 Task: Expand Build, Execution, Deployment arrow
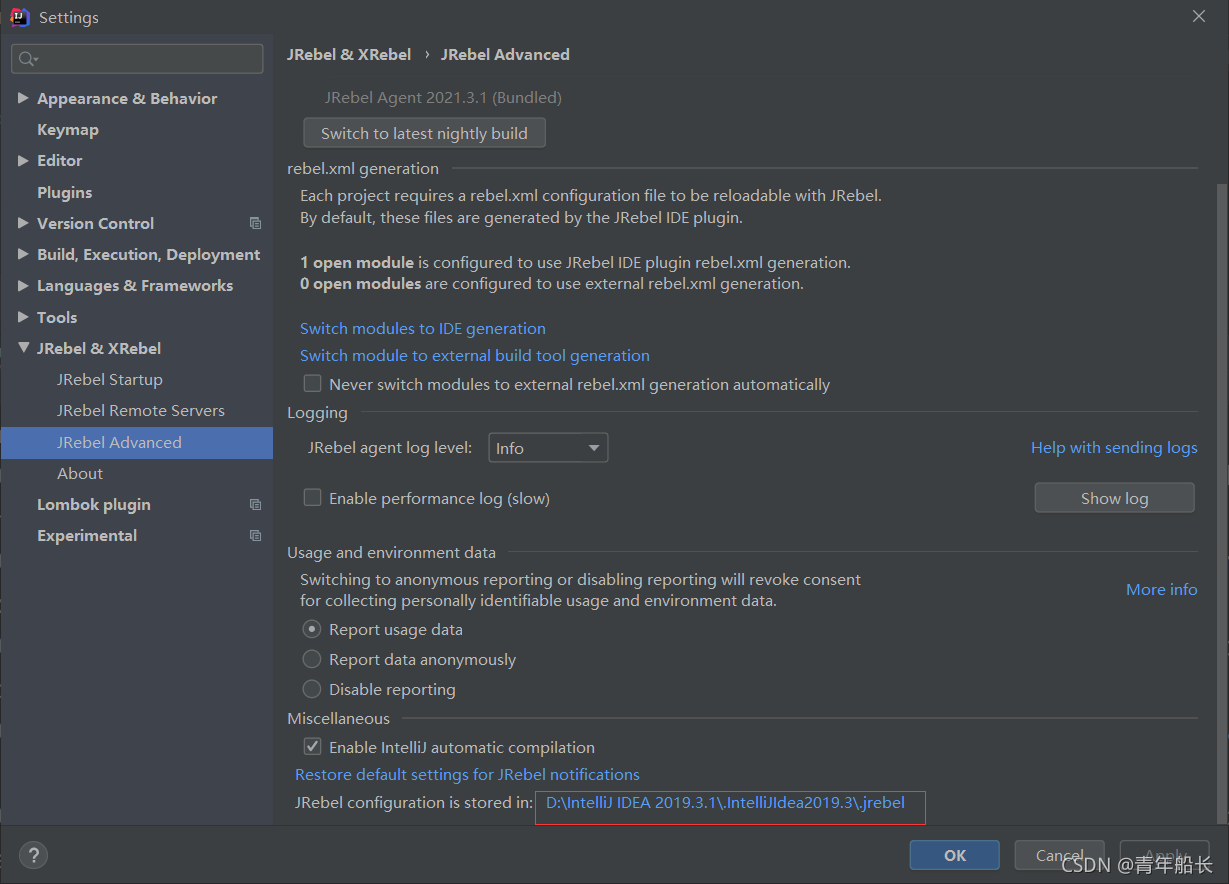pyautogui.click(x=23, y=254)
